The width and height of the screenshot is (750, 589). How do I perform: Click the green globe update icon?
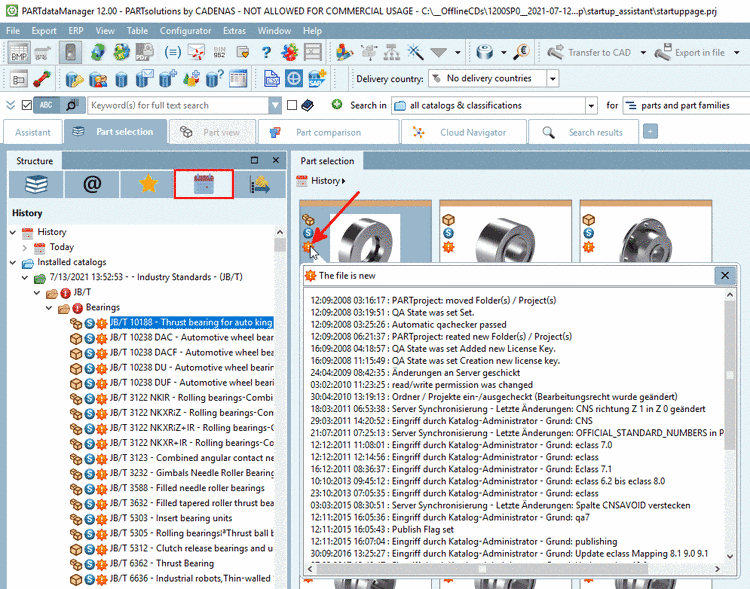98,52
